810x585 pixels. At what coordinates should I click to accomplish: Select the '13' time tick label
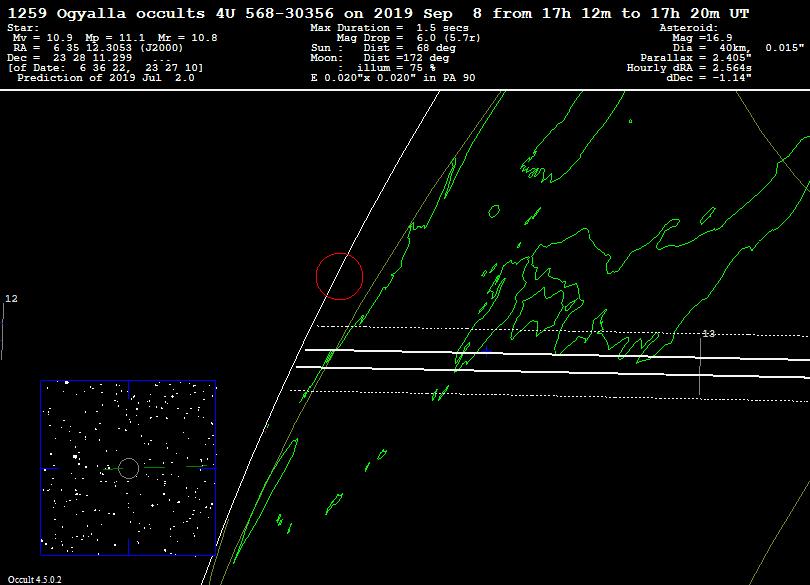click(x=709, y=334)
